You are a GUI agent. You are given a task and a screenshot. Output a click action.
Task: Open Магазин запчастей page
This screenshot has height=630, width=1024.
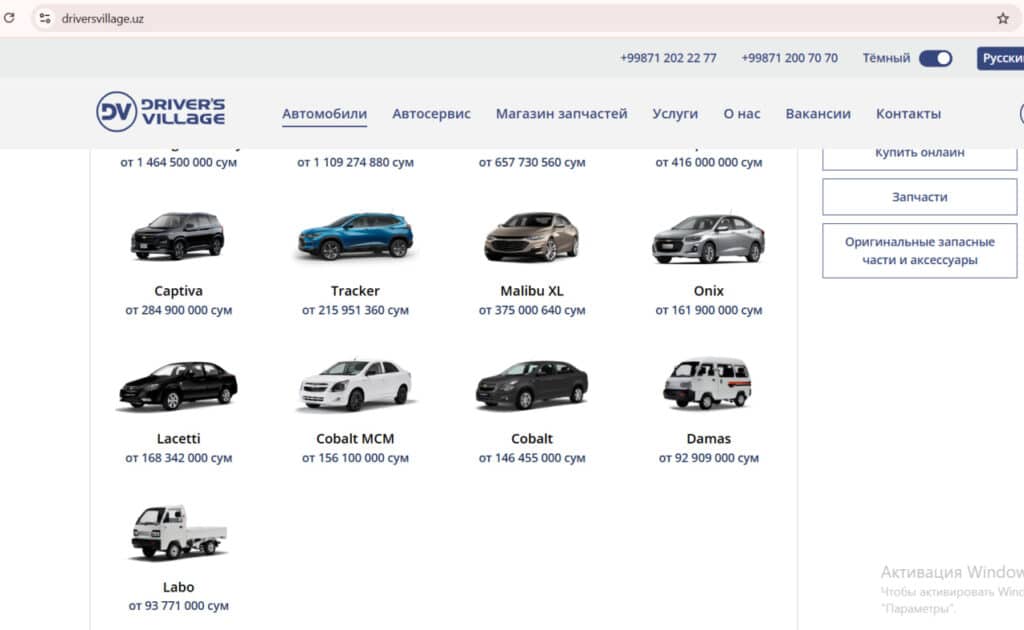pos(561,114)
